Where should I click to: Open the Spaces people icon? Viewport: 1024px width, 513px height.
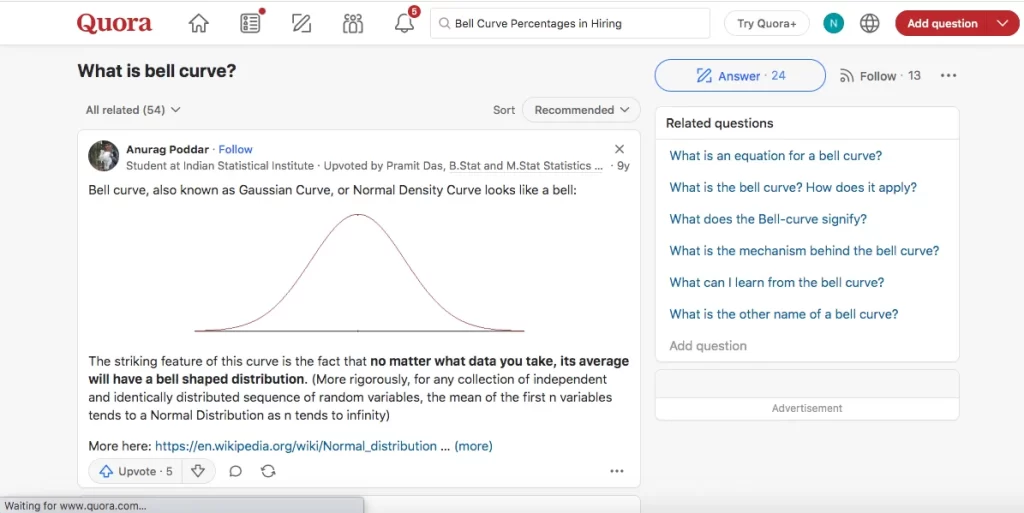[353, 23]
